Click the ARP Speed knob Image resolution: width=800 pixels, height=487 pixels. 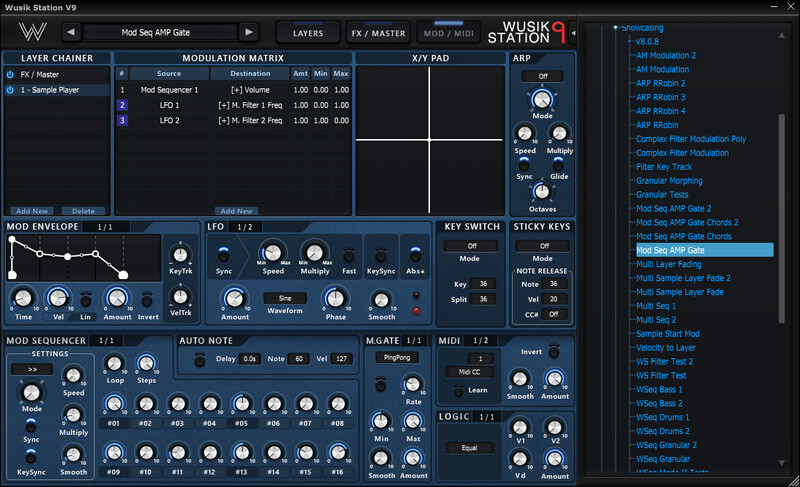[524, 134]
